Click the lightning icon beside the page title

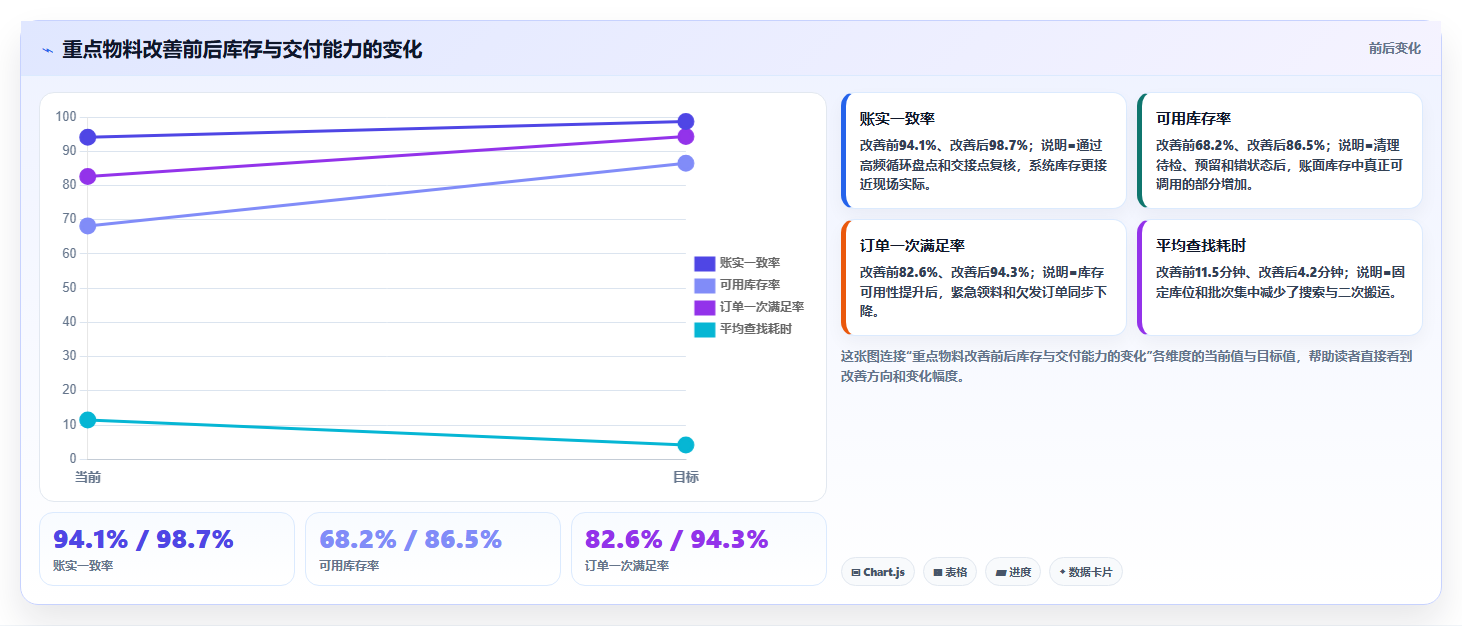(47, 50)
